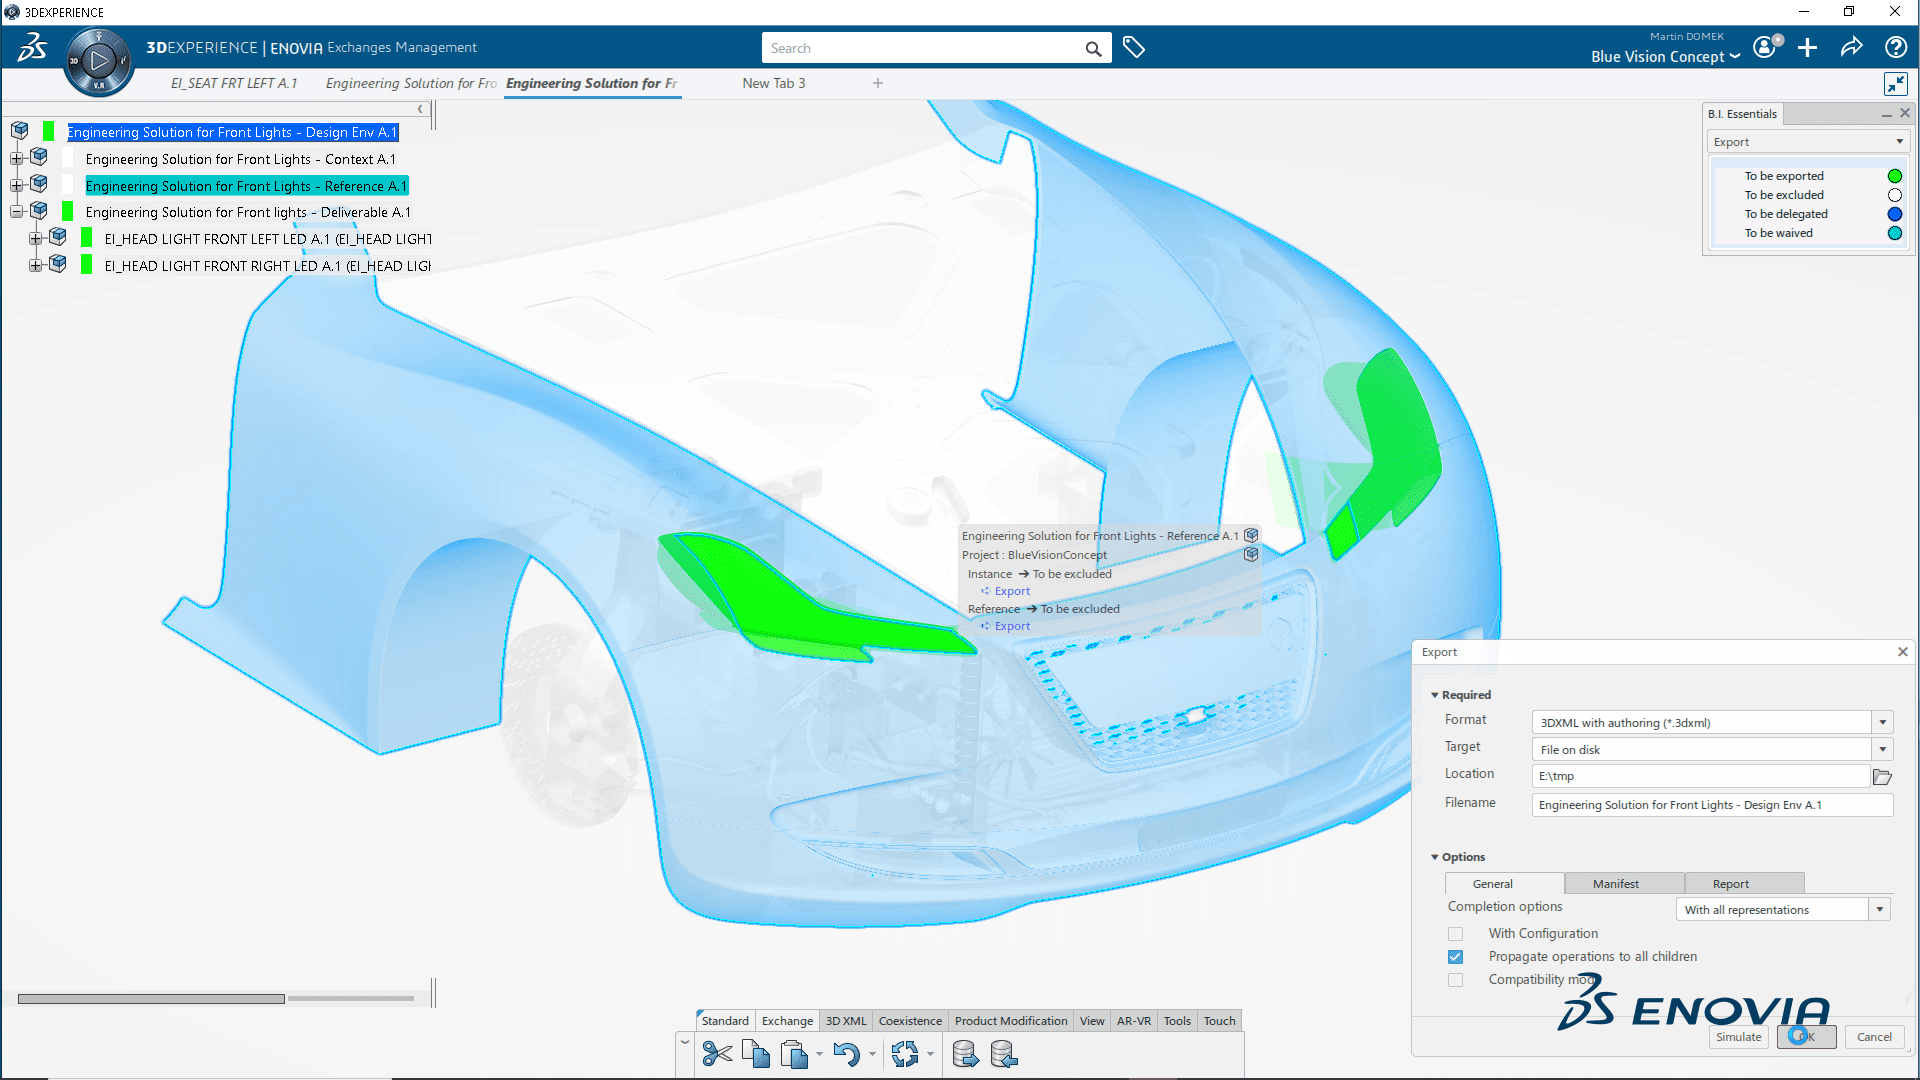Toggle the white marker of Reference A.1 row
The width and height of the screenshot is (1920, 1080).
tap(67, 185)
